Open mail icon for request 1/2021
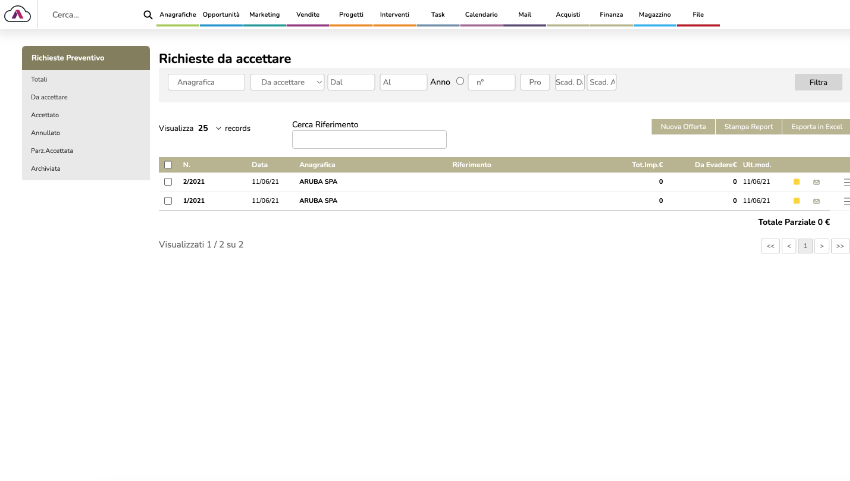This screenshot has width=850, height=481. 816,201
